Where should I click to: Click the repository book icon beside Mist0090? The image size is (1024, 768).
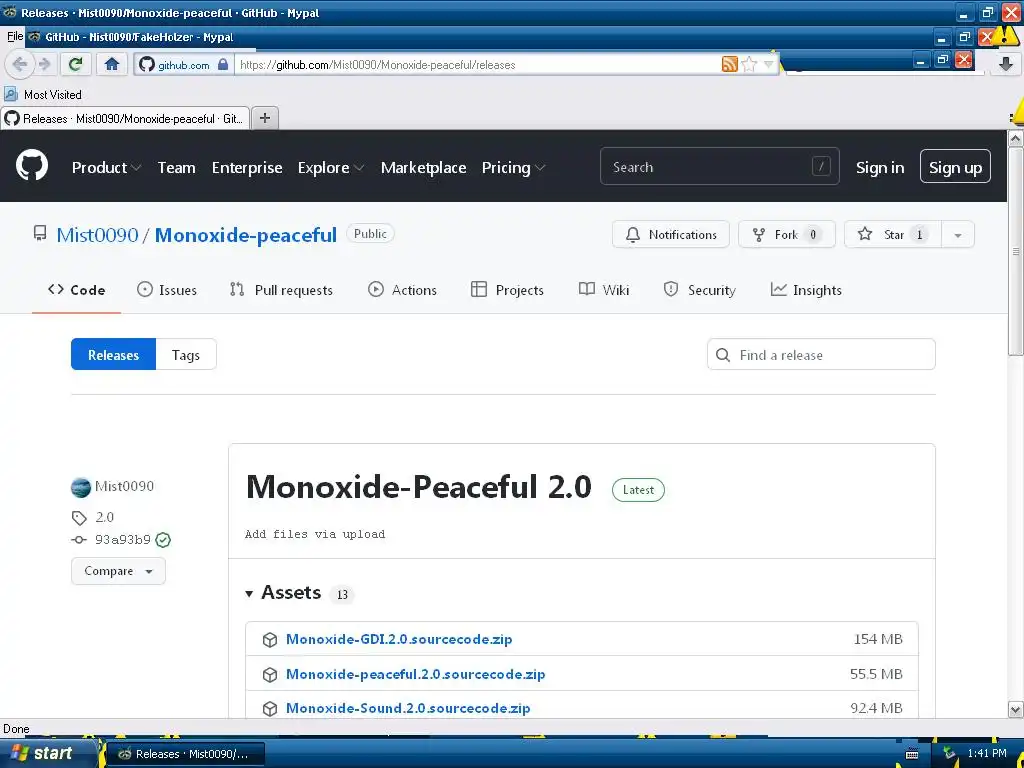click(40, 233)
